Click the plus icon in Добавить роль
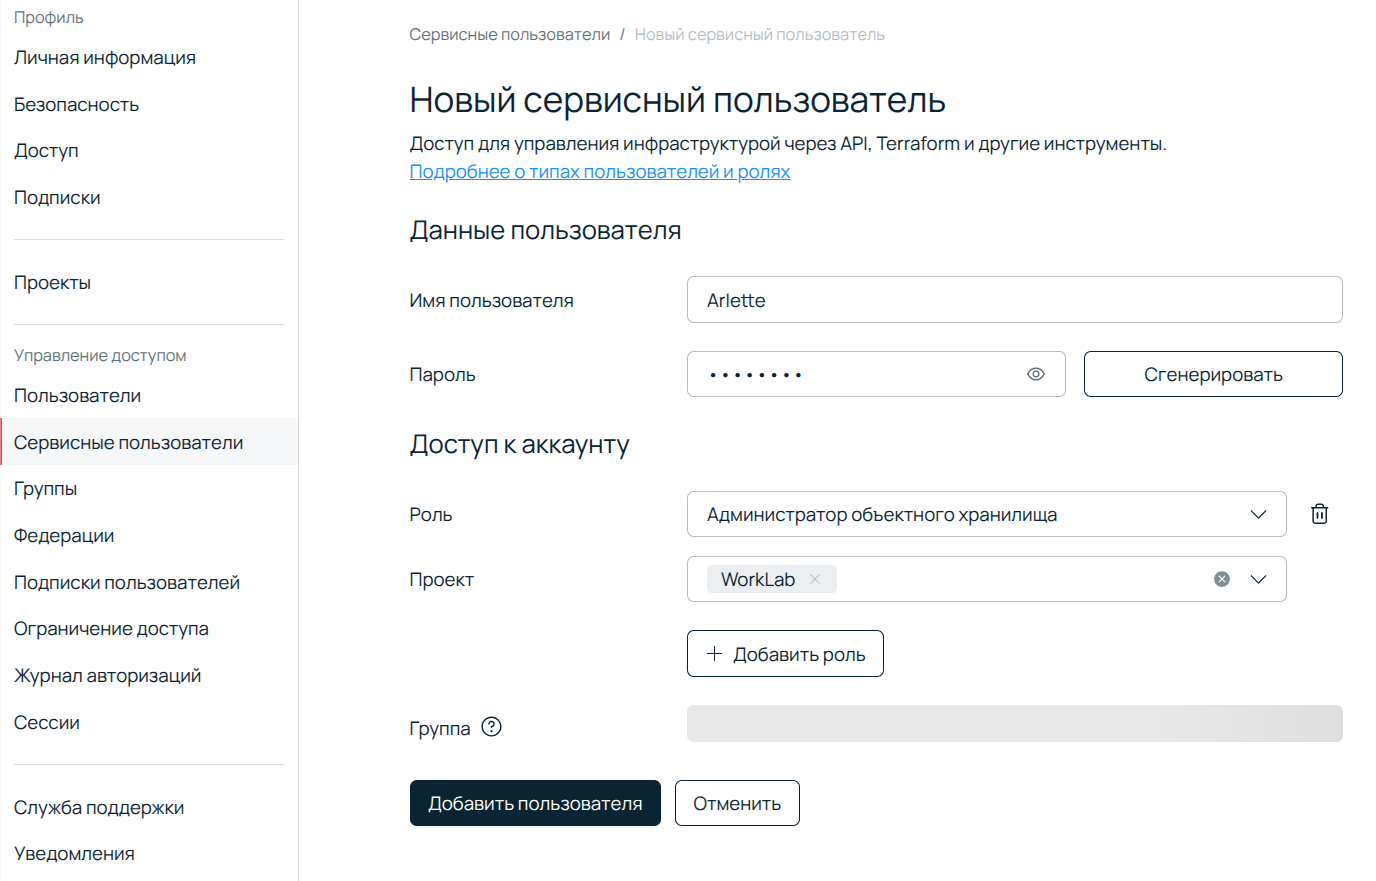Screen dimensions: 1376x881 [714, 654]
